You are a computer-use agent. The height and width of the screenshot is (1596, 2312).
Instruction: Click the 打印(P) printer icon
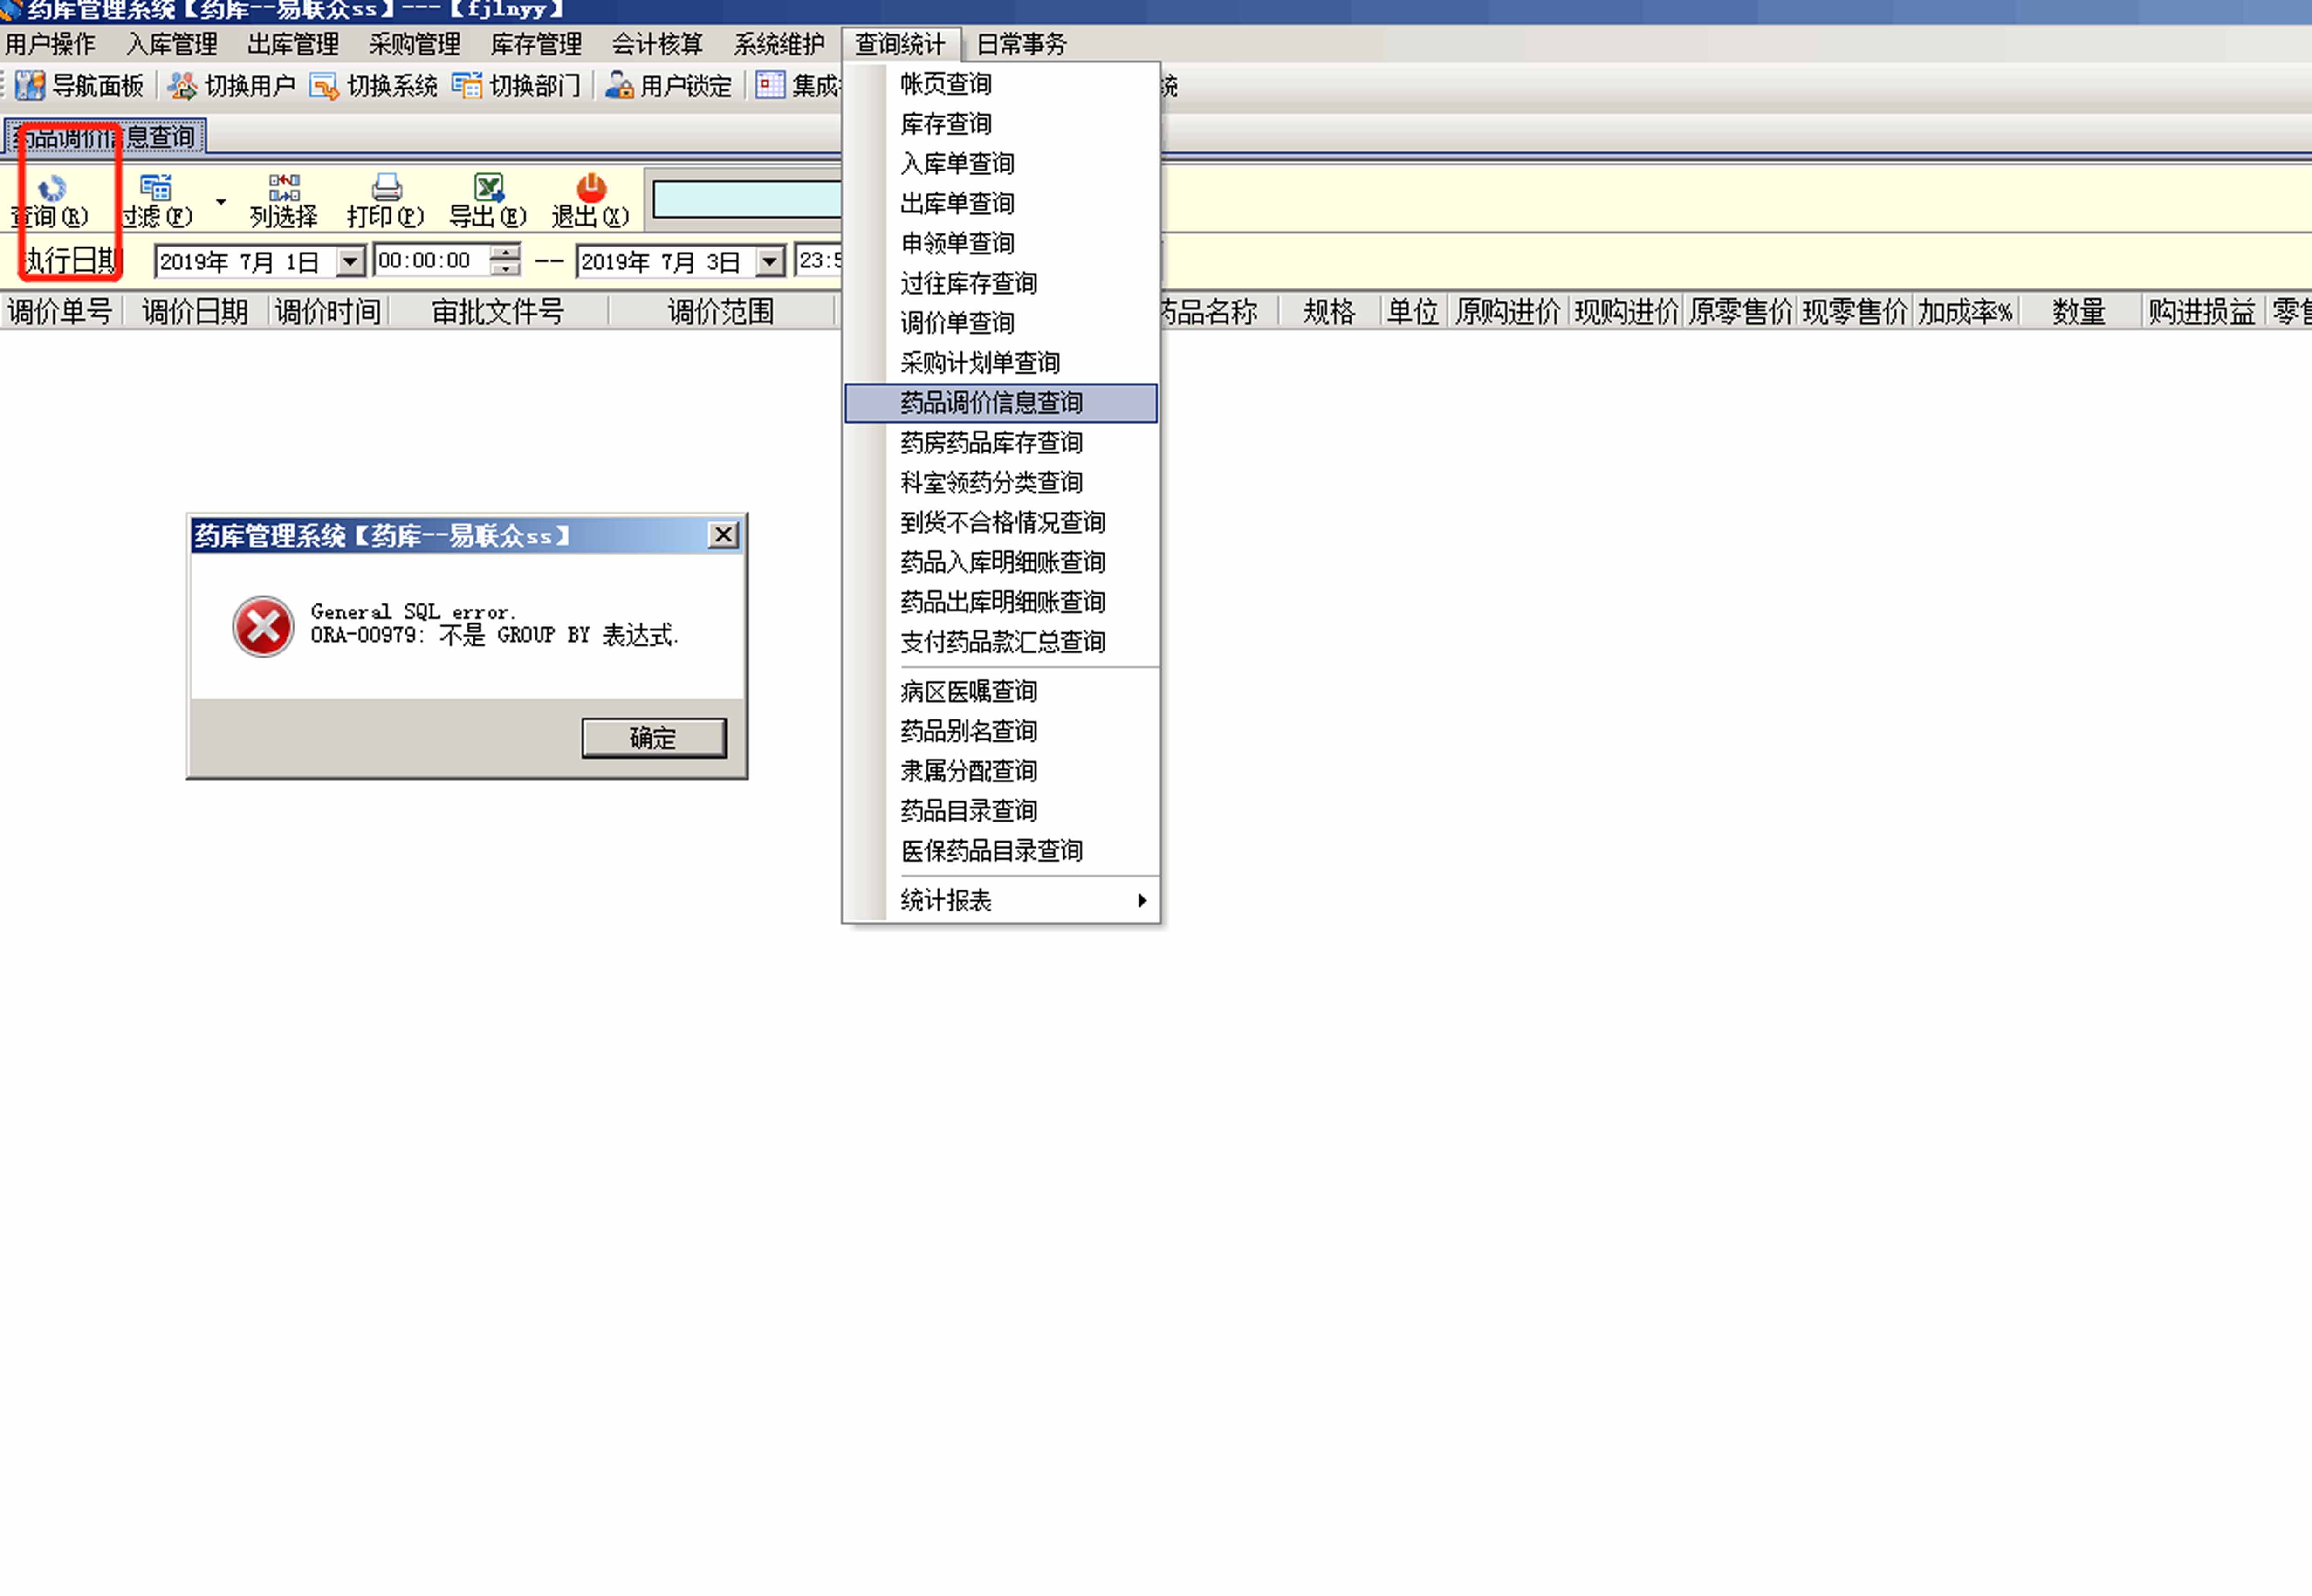point(386,188)
